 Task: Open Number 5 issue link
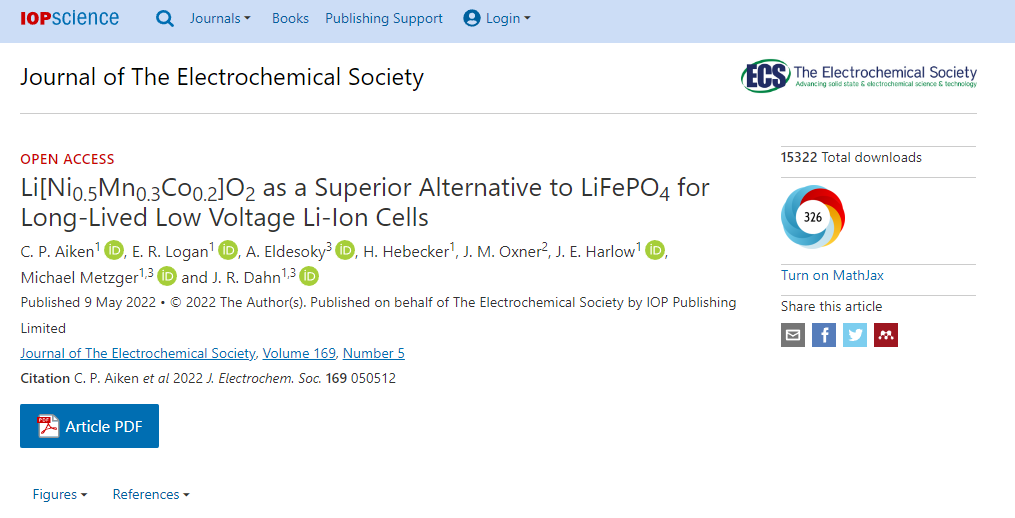click(374, 353)
